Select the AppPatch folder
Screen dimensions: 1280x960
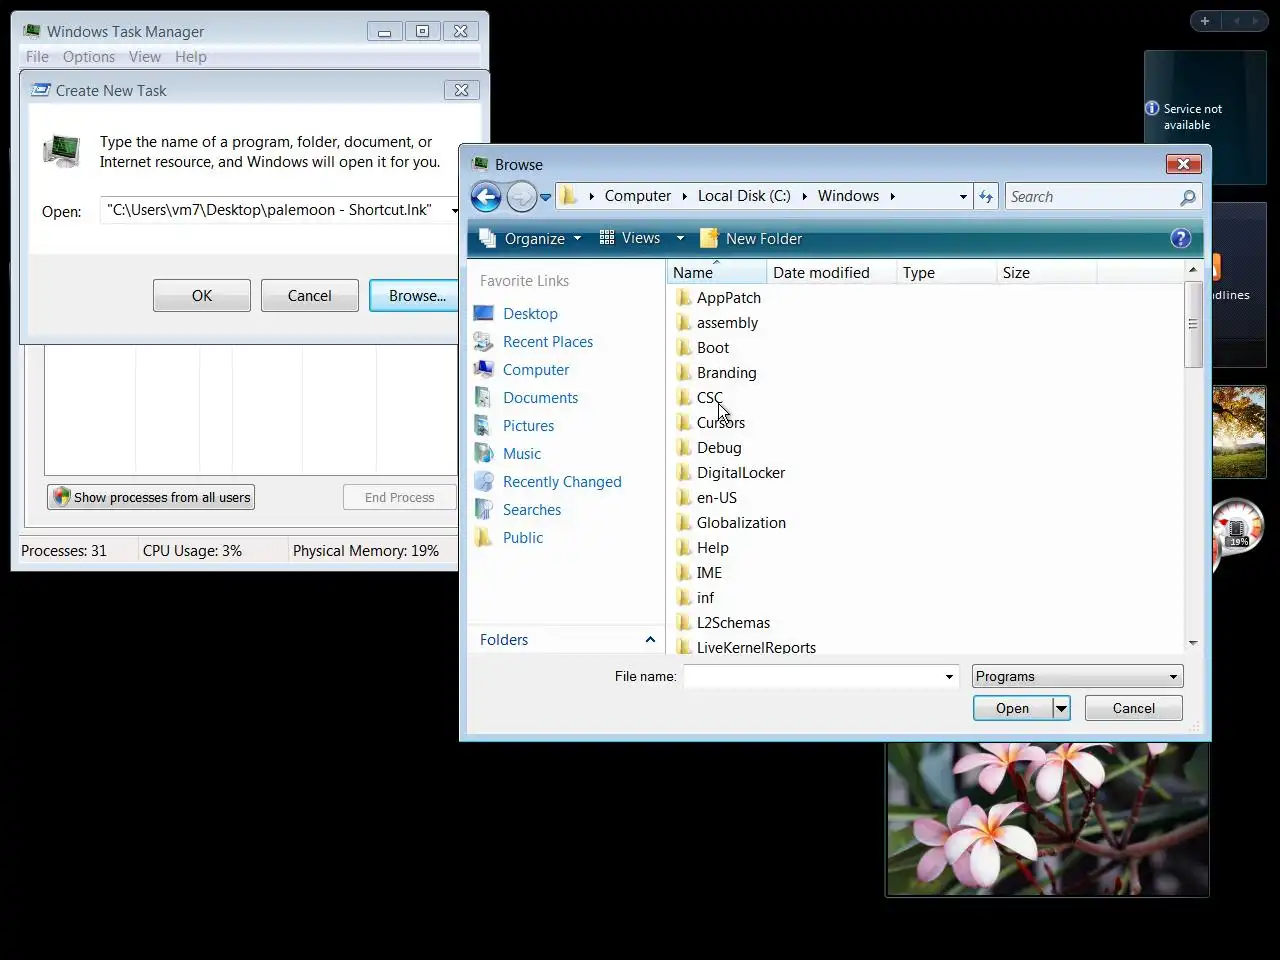coord(729,298)
